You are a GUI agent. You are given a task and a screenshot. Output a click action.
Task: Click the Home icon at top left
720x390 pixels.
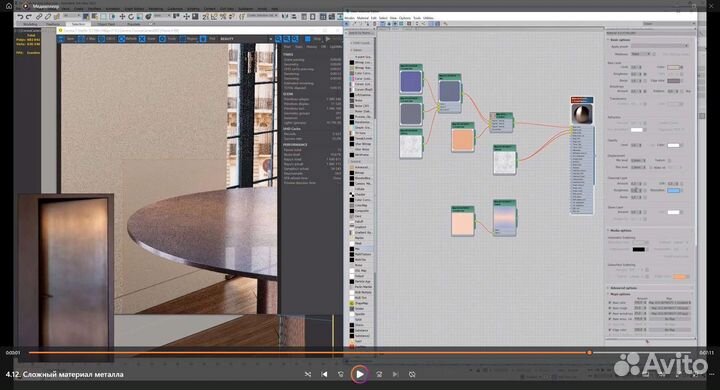[x=9, y=6]
